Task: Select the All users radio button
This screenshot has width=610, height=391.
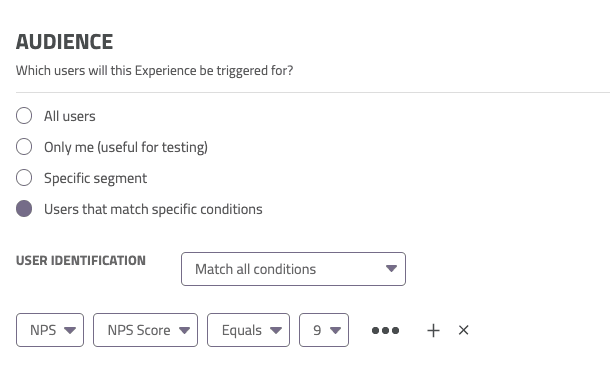Action: (24, 116)
